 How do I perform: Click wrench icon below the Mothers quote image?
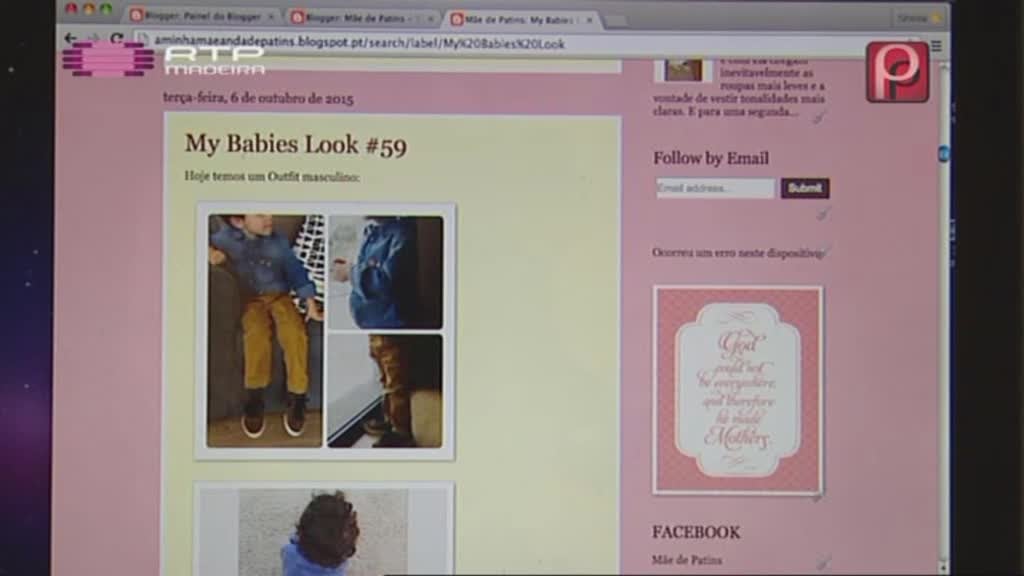pos(817,497)
